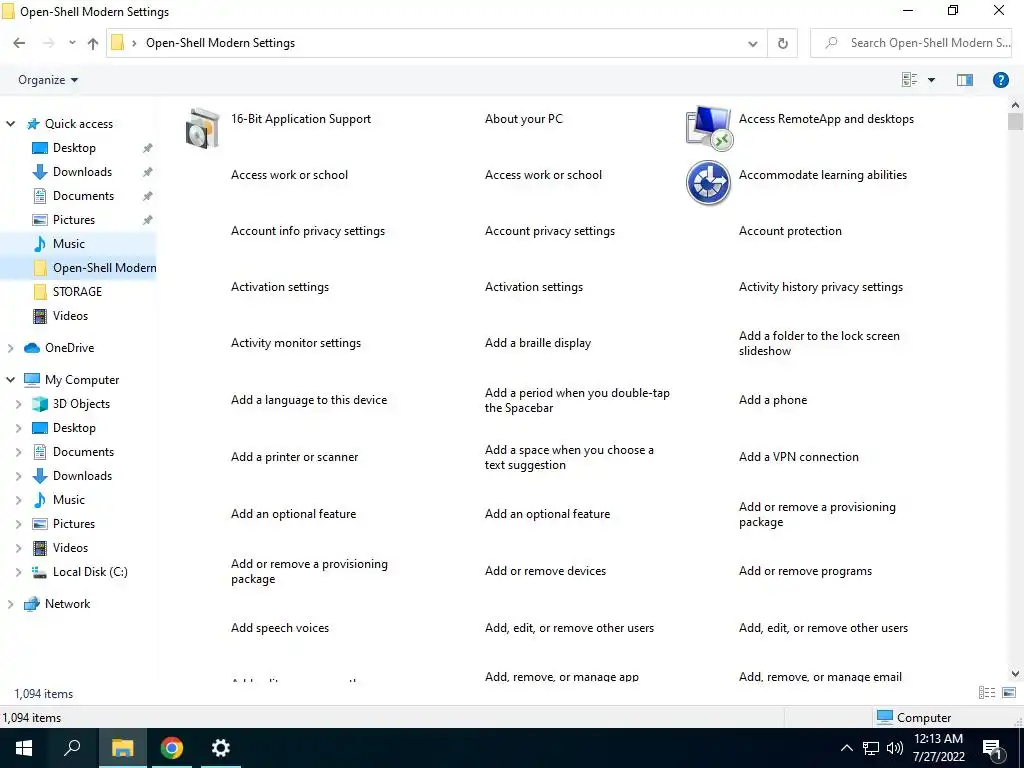The width and height of the screenshot is (1024, 768).
Task: Select Videos under Quick access
Action: (70, 316)
